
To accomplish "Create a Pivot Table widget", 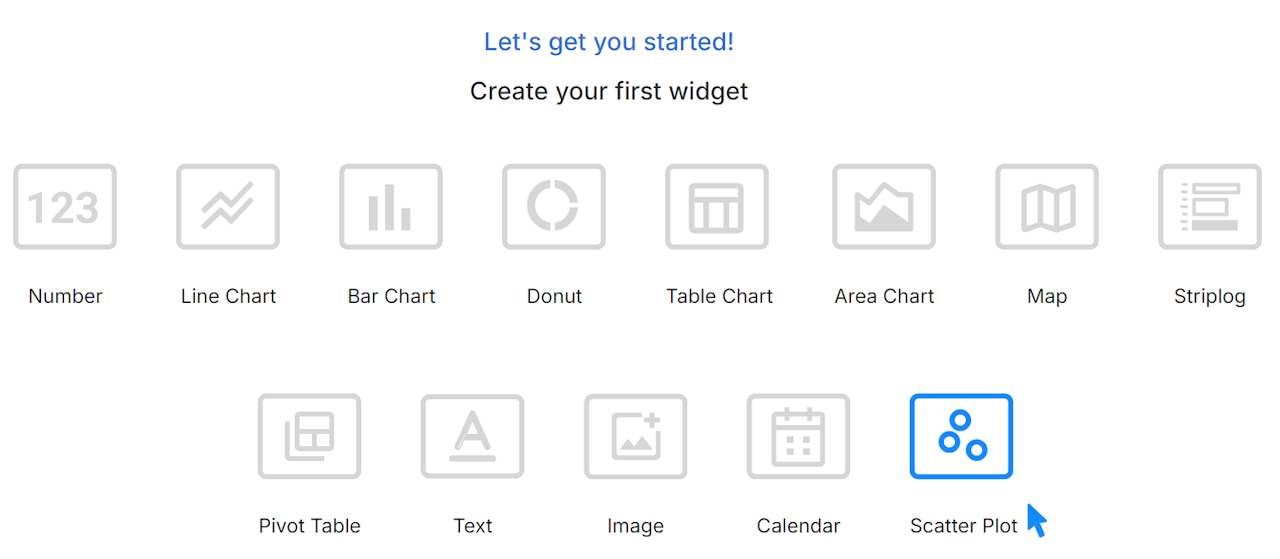I will 310,436.
